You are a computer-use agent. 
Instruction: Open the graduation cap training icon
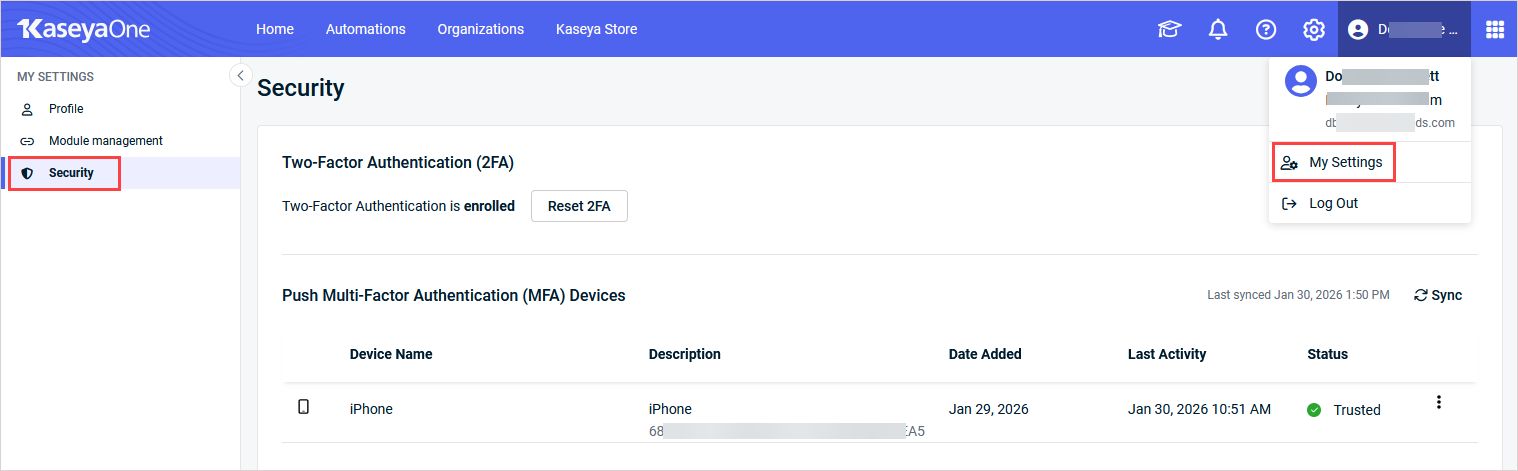(1169, 30)
